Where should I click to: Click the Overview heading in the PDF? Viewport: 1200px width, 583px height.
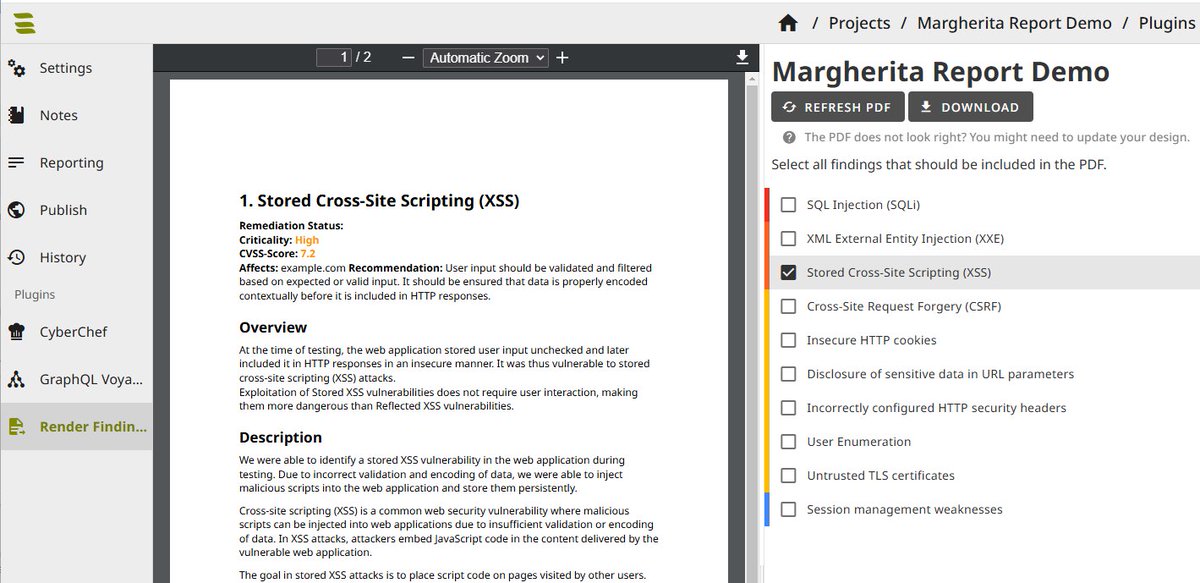pos(273,327)
